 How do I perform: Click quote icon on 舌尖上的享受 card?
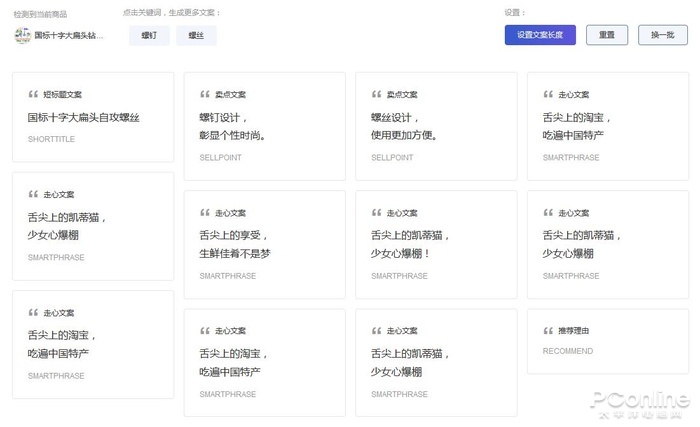point(205,212)
